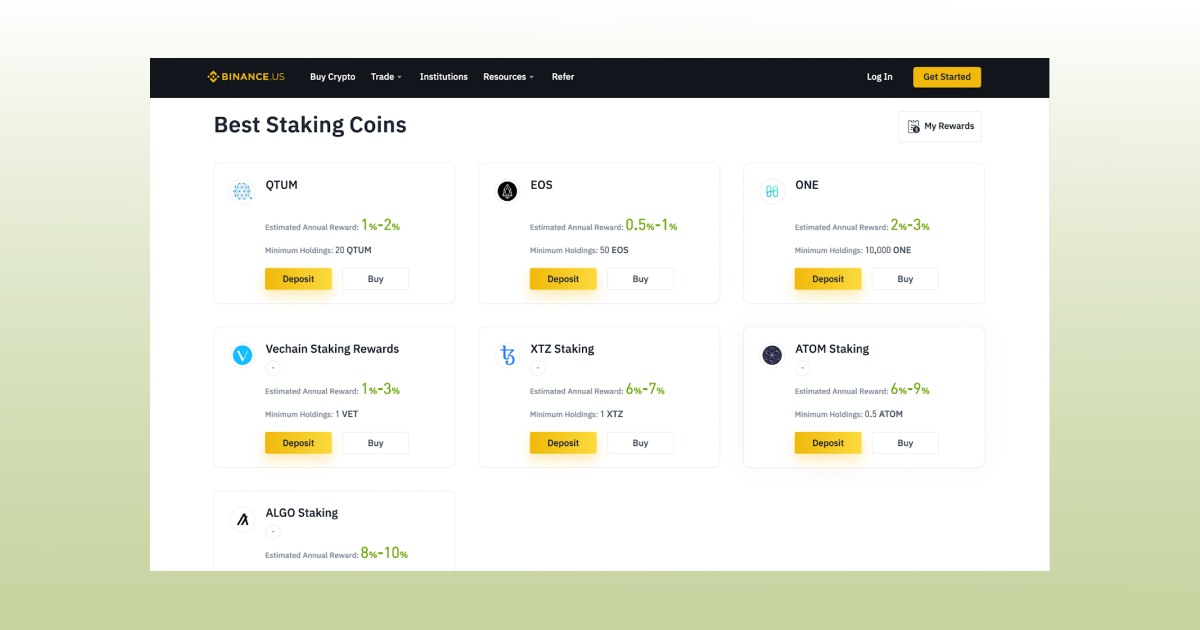
Task: Click Buy on the ATOM Staking card
Action: (x=905, y=443)
